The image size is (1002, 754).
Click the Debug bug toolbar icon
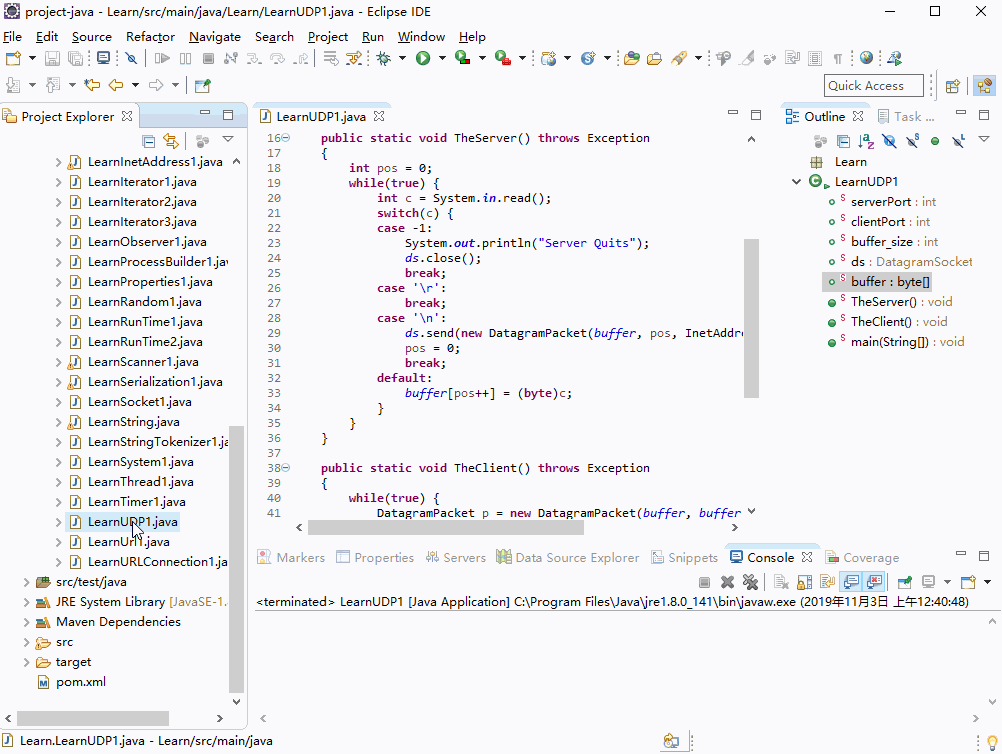click(383, 59)
